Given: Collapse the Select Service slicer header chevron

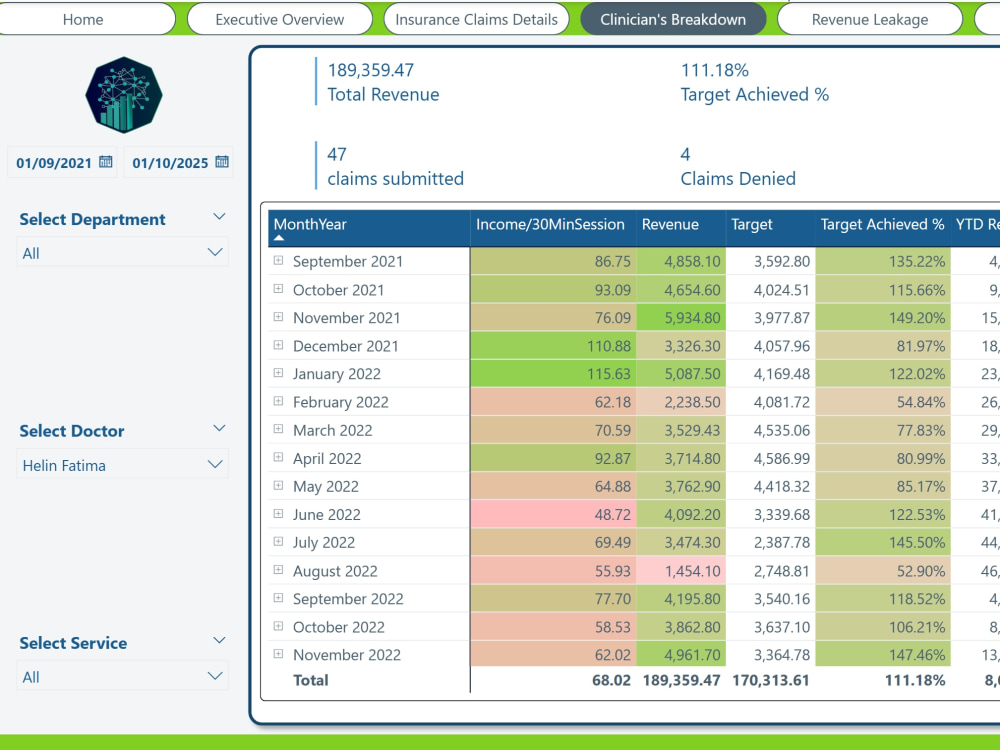Looking at the screenshot, I should (x=219, y=640).
